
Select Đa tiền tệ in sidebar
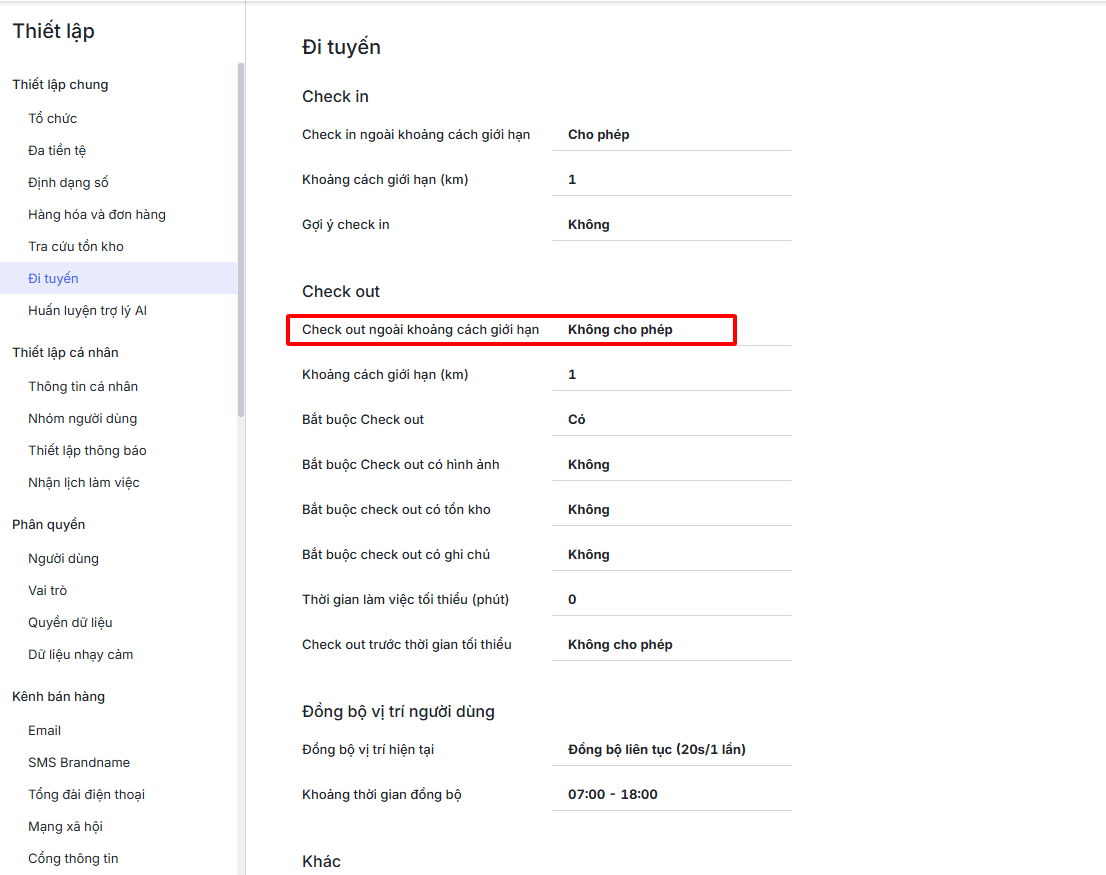pyautogui.click(x=57, y=150)
